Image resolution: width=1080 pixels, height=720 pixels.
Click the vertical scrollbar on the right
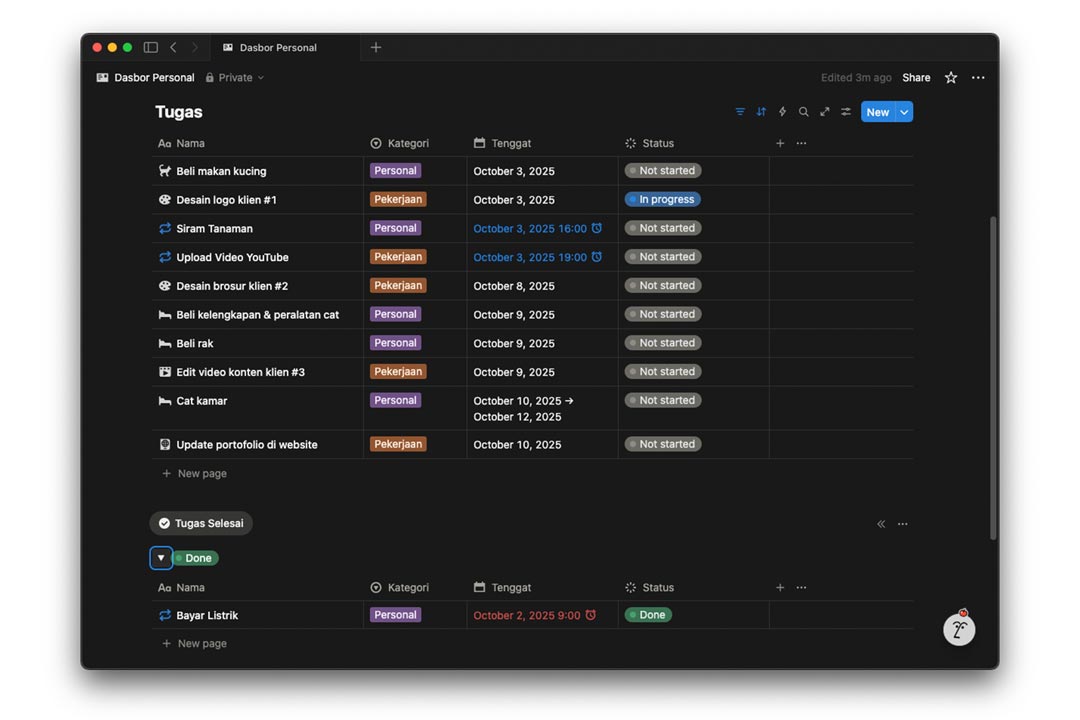[993, 378]
